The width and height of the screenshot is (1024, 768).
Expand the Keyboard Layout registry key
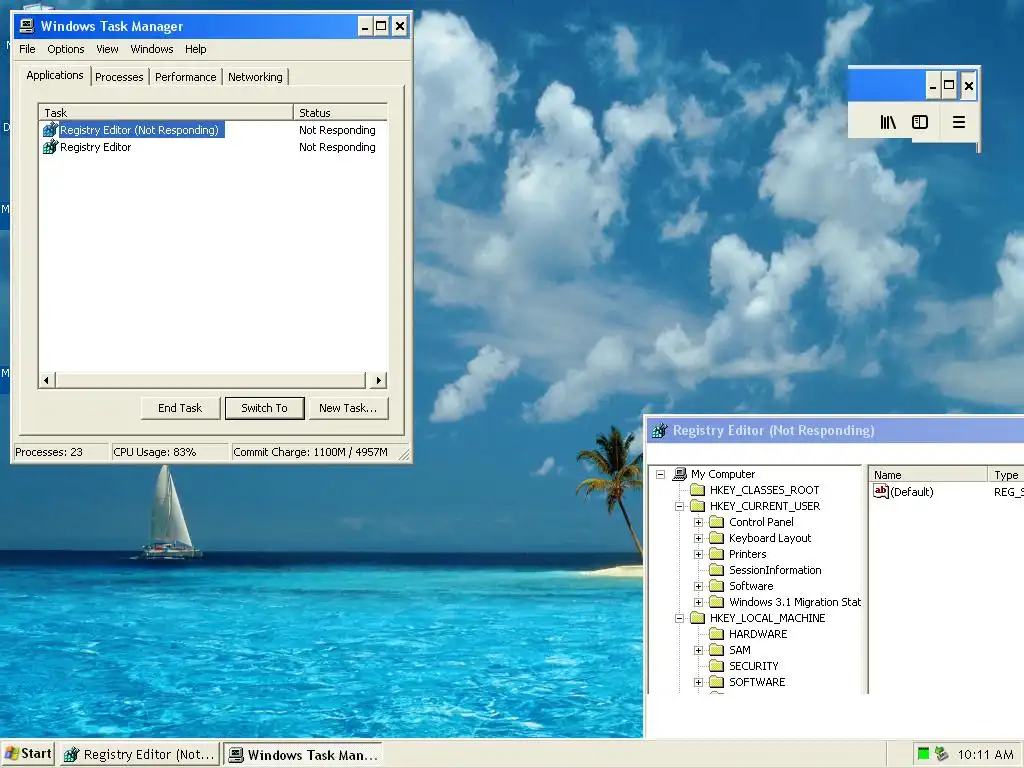click(x=699, y=538)
